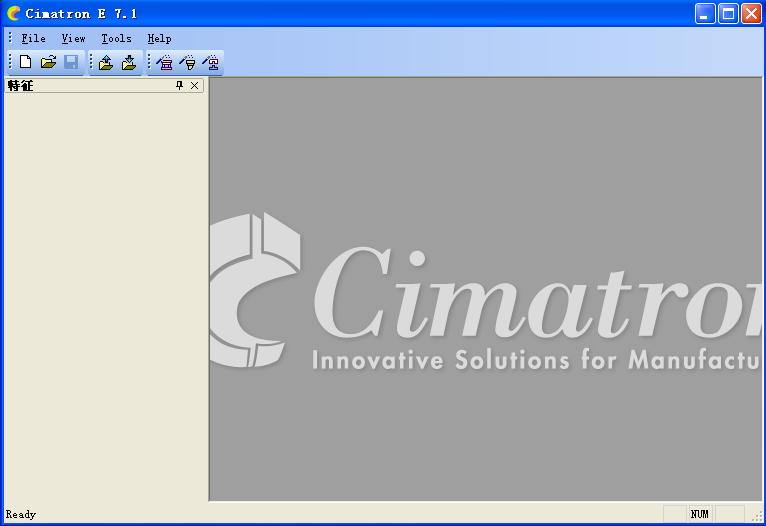Screen dimensions: 766x526
Task: Open the Tools menu
Action: click(x=116, y=39)
